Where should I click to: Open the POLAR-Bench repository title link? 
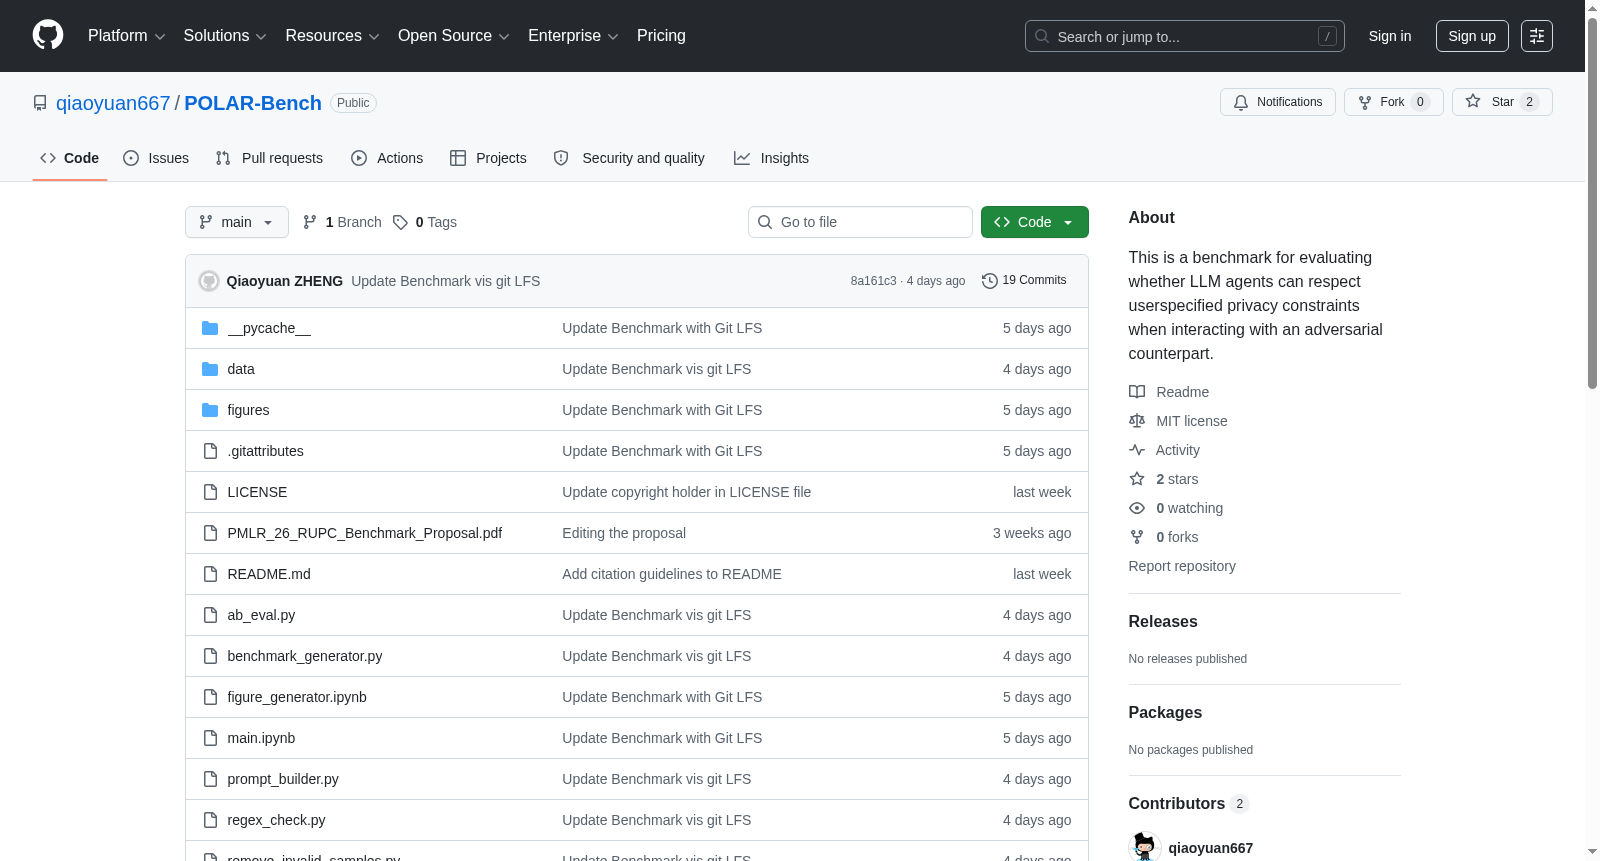pyautogui.click(x=253, y=103)
